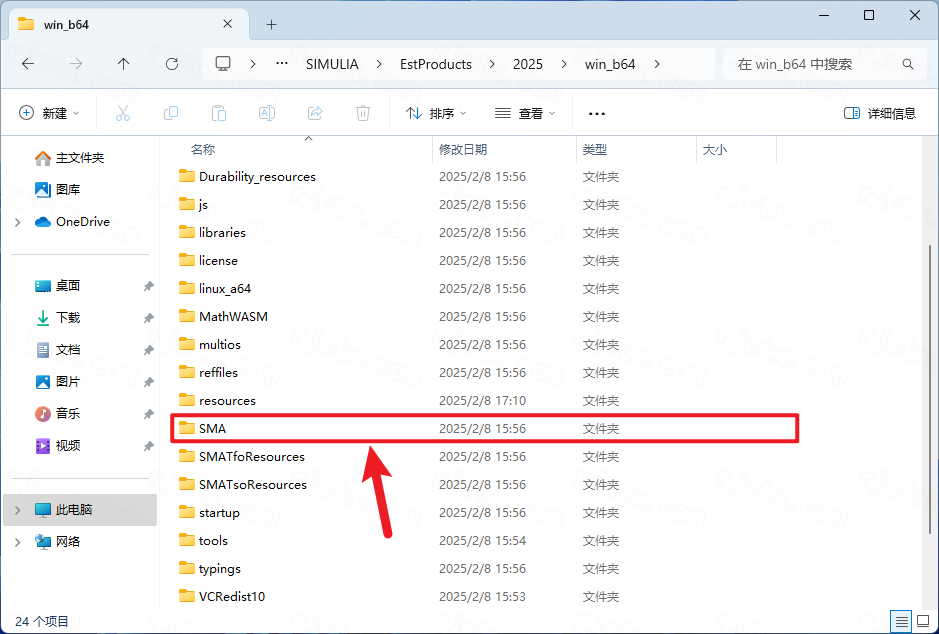Switch to large thumbnails view icon
The image size is (939, 634).
tap(923, 621)
